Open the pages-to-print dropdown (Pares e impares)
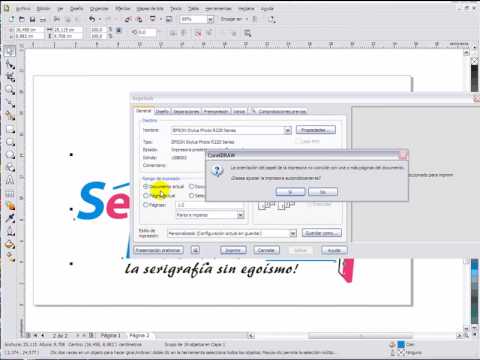The width and height of the screenshot is (480, 360). tap(240, 215)
